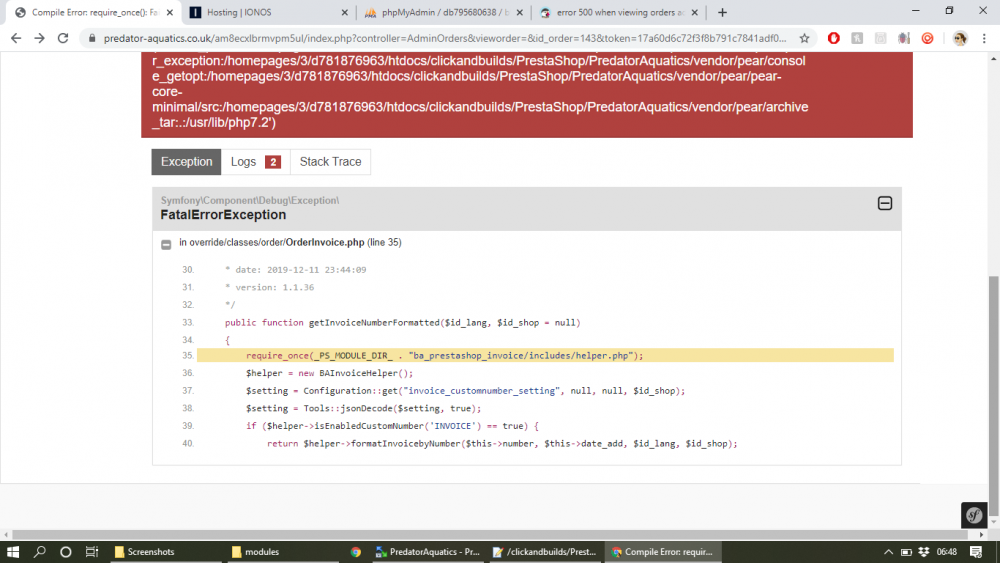1000x563 pixels.
Task: Click highlighted require_once line 35
Action: pos(545,355)
